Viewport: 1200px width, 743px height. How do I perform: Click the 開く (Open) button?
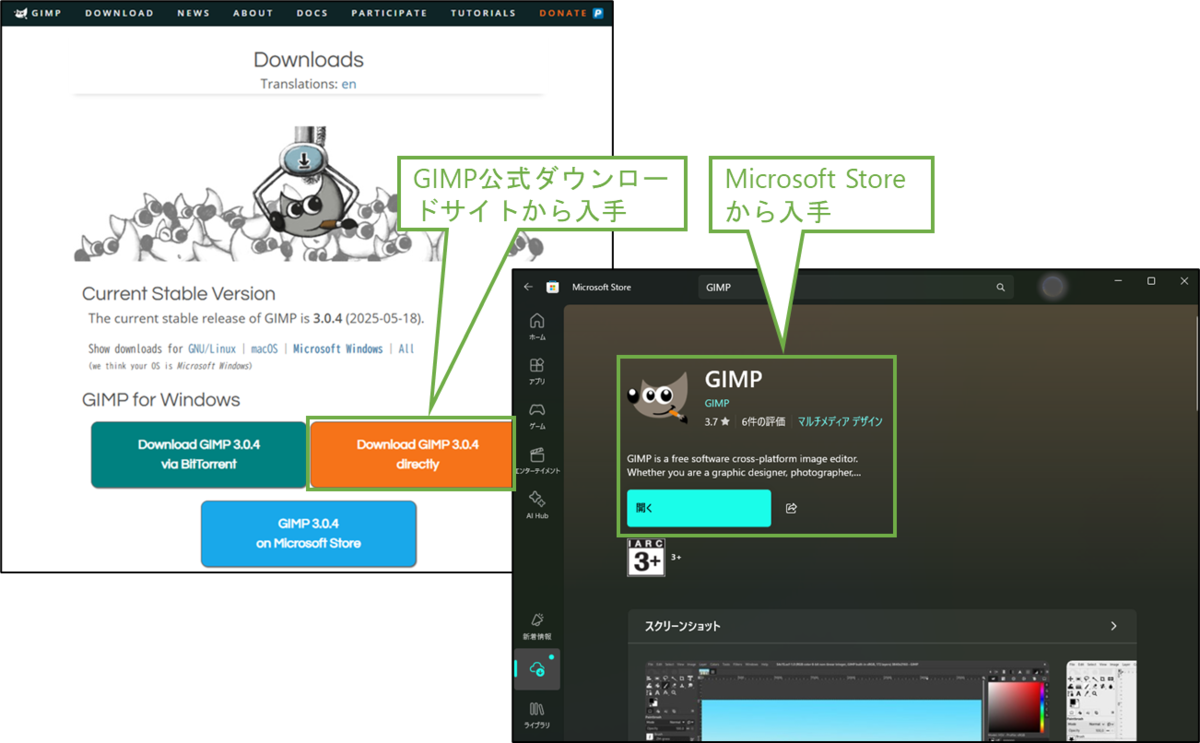(699, 508)
